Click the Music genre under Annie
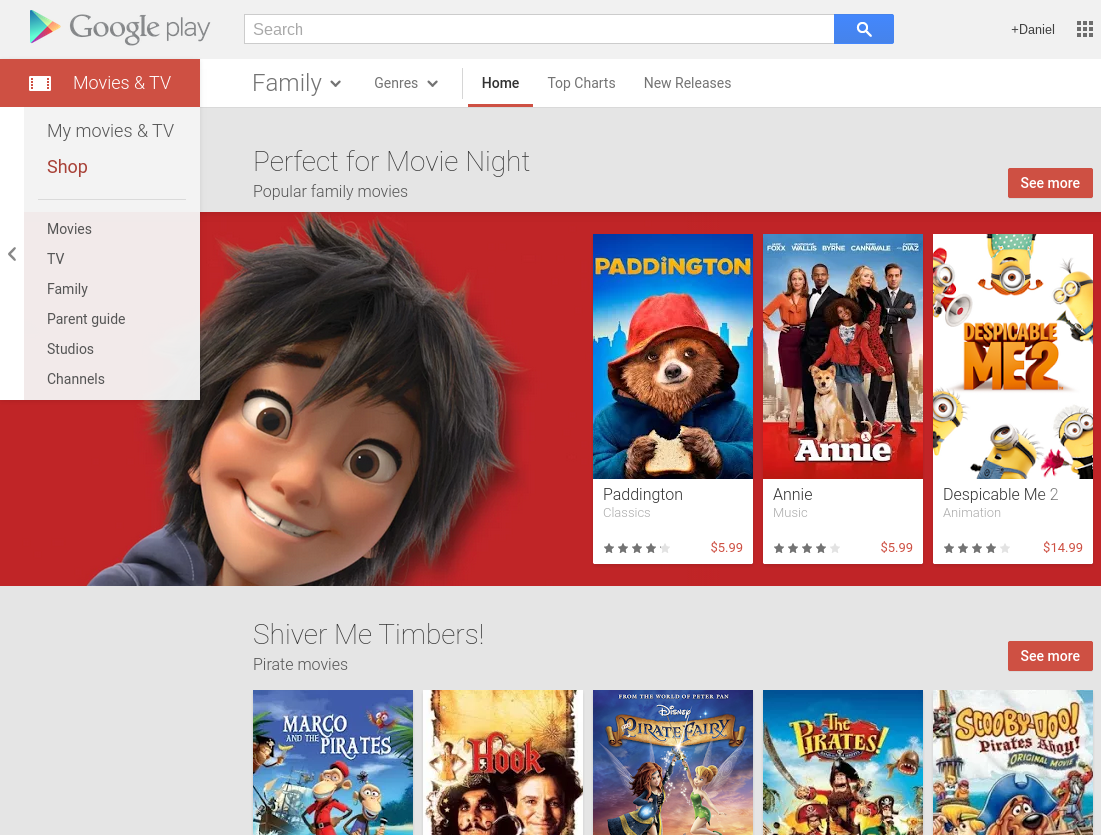 click(x=790, y=513)
